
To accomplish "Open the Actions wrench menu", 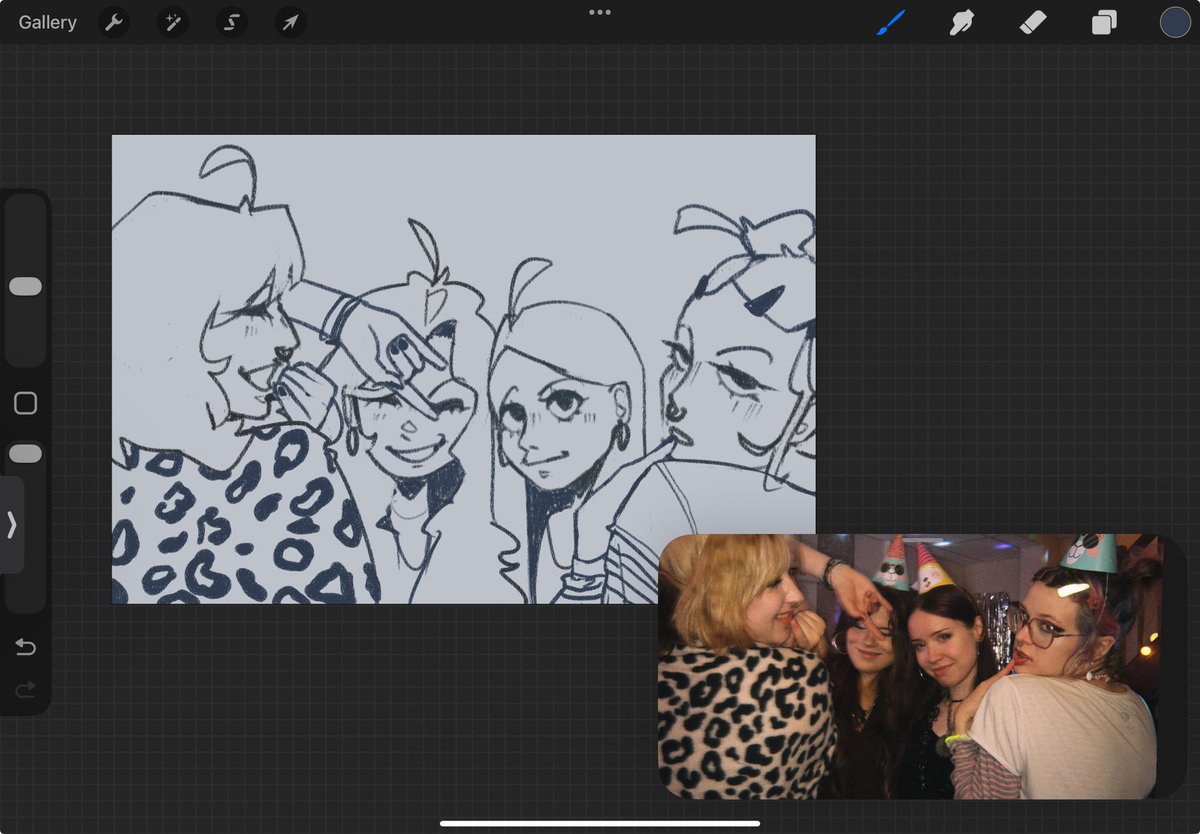I will 114,22.
